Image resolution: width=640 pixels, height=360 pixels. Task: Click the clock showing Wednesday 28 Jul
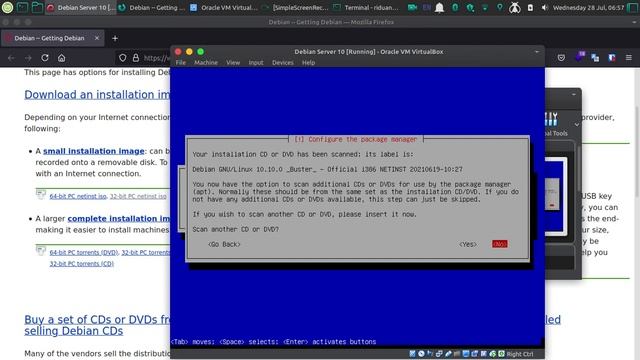(x=588, y=7)
